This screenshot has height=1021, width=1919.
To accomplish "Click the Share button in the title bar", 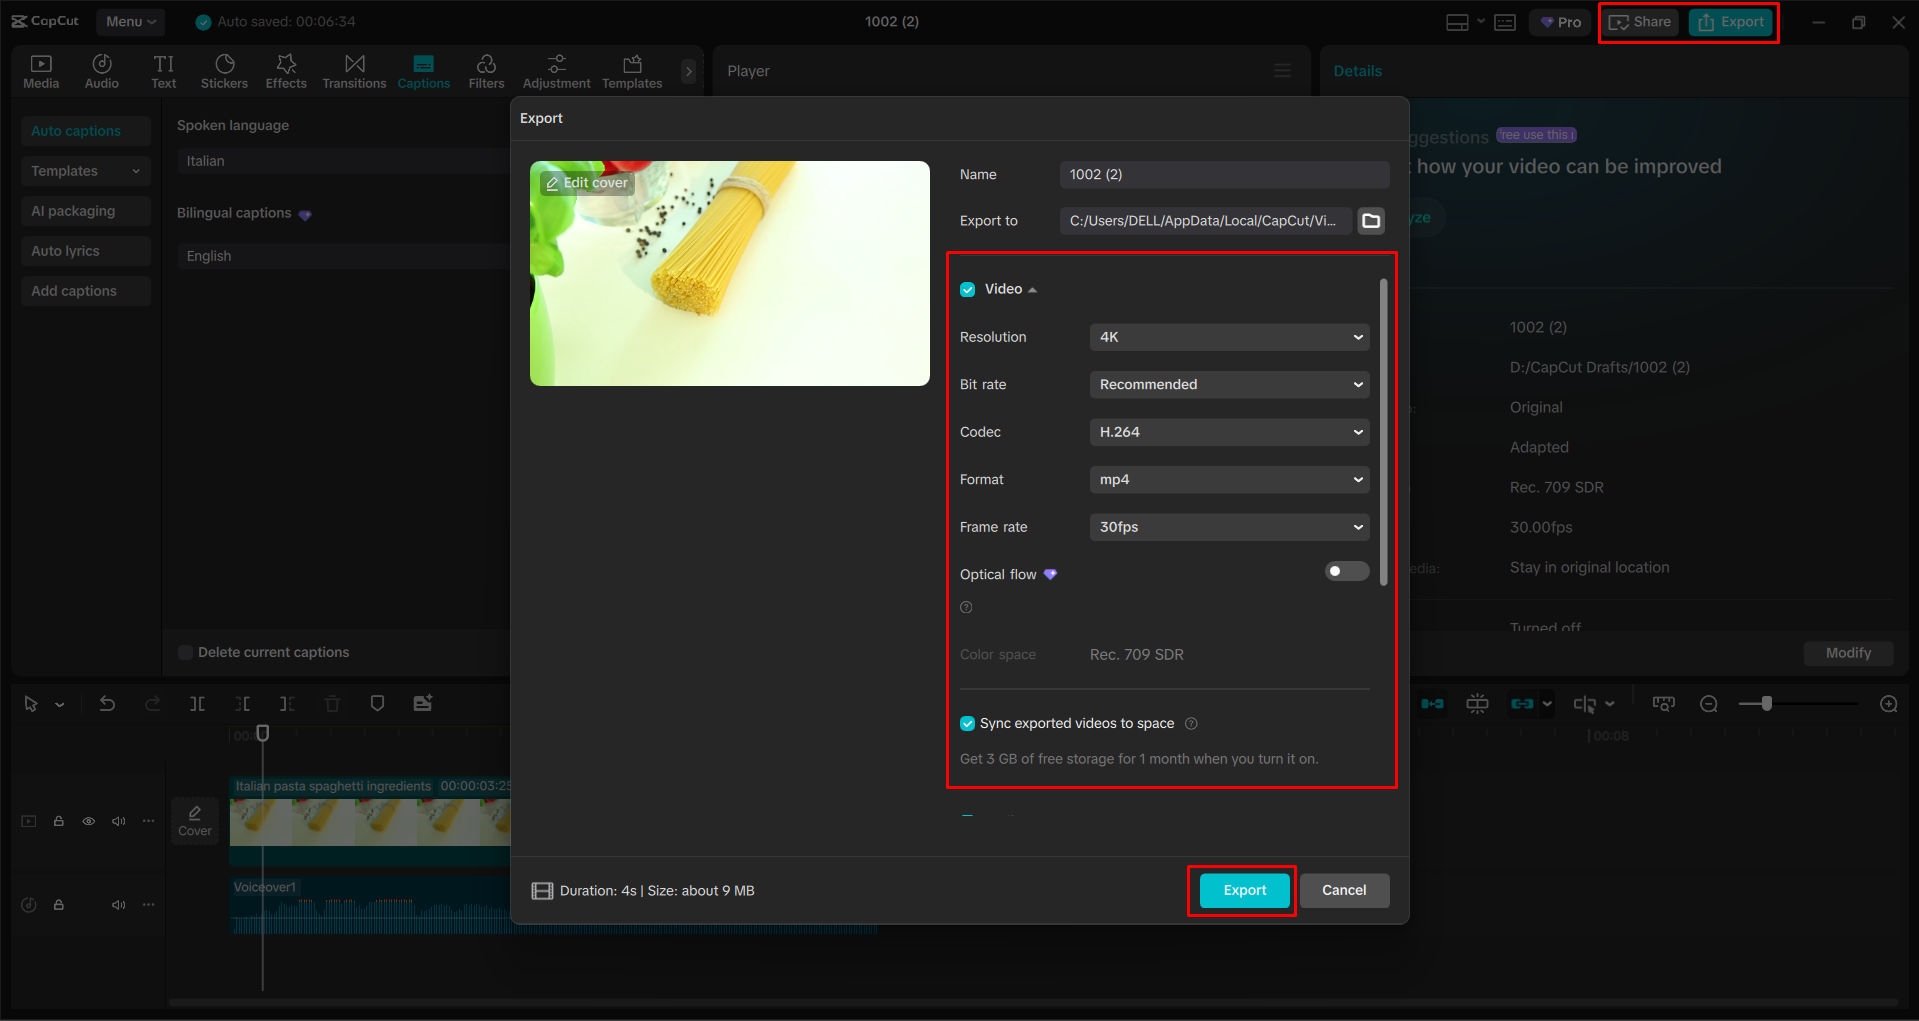I will click(x=1639, y=21).
